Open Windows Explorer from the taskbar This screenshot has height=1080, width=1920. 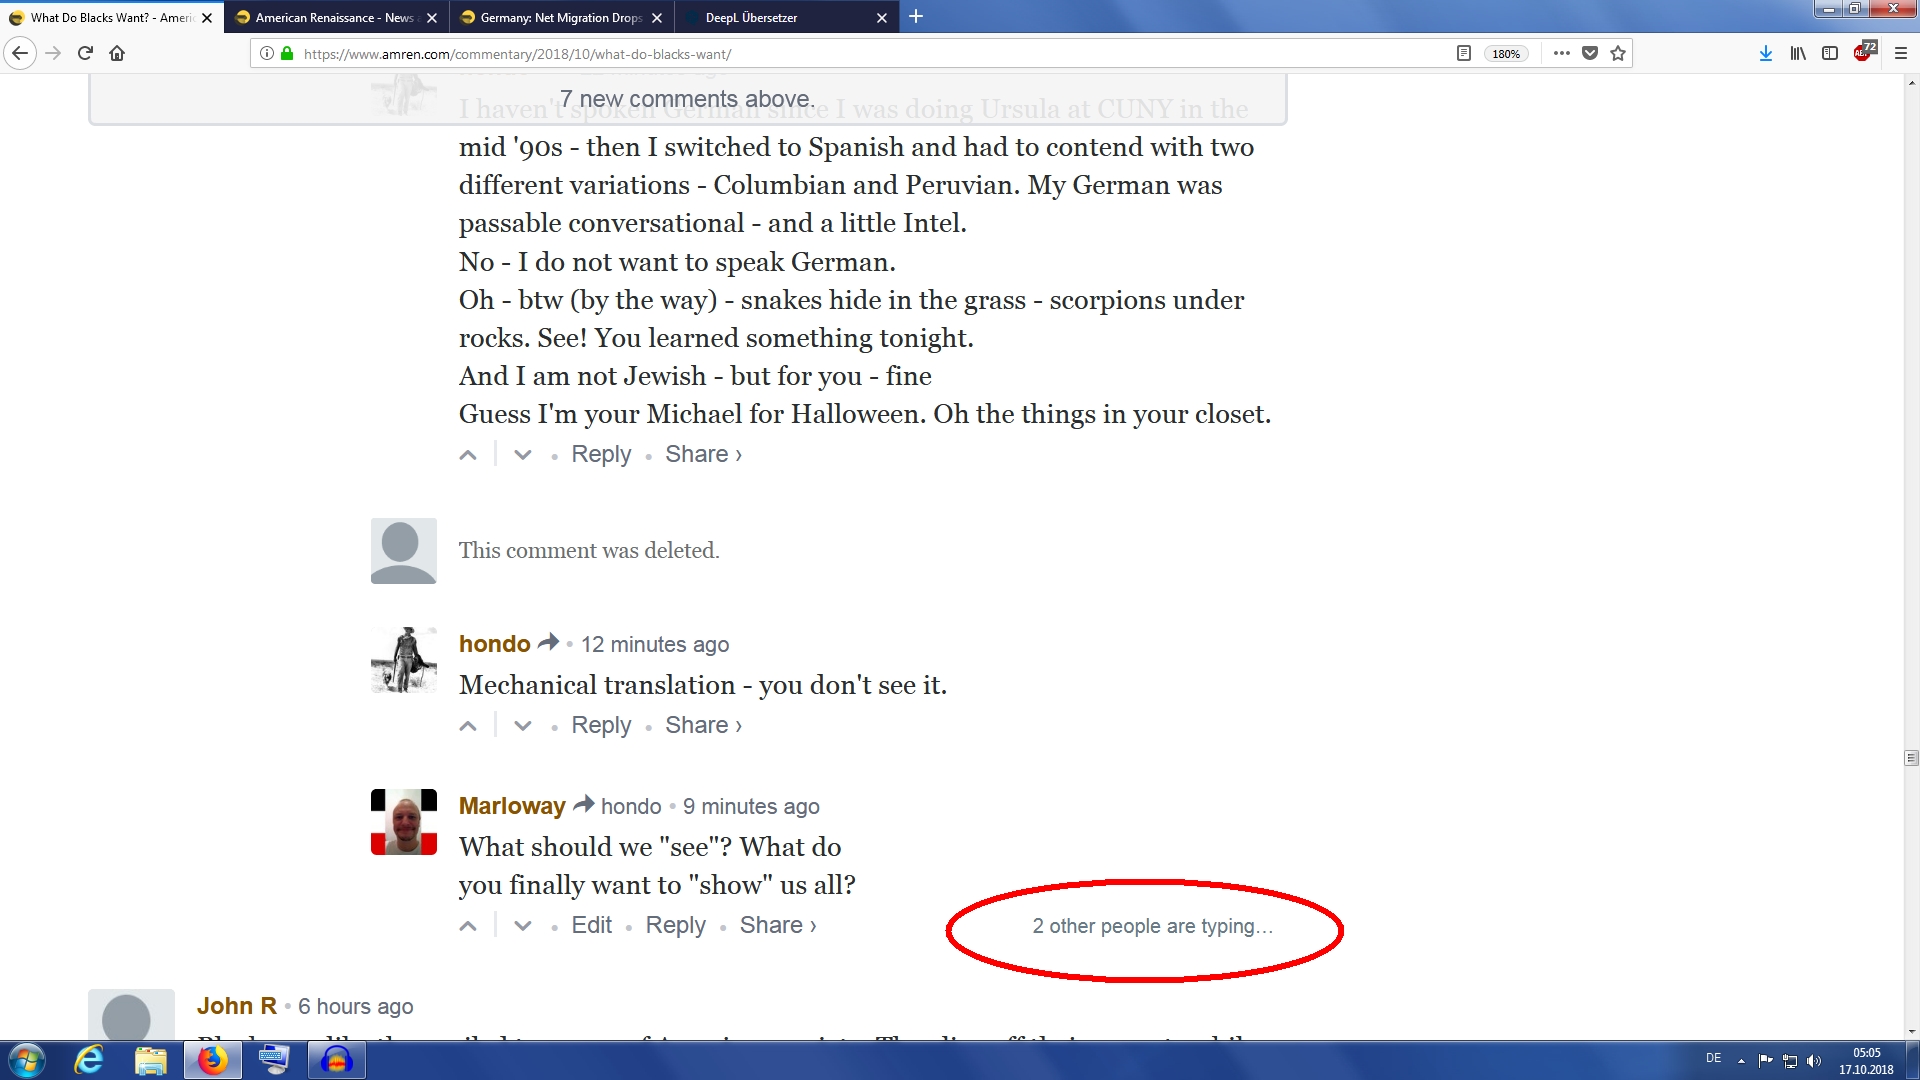point(150,1060)
